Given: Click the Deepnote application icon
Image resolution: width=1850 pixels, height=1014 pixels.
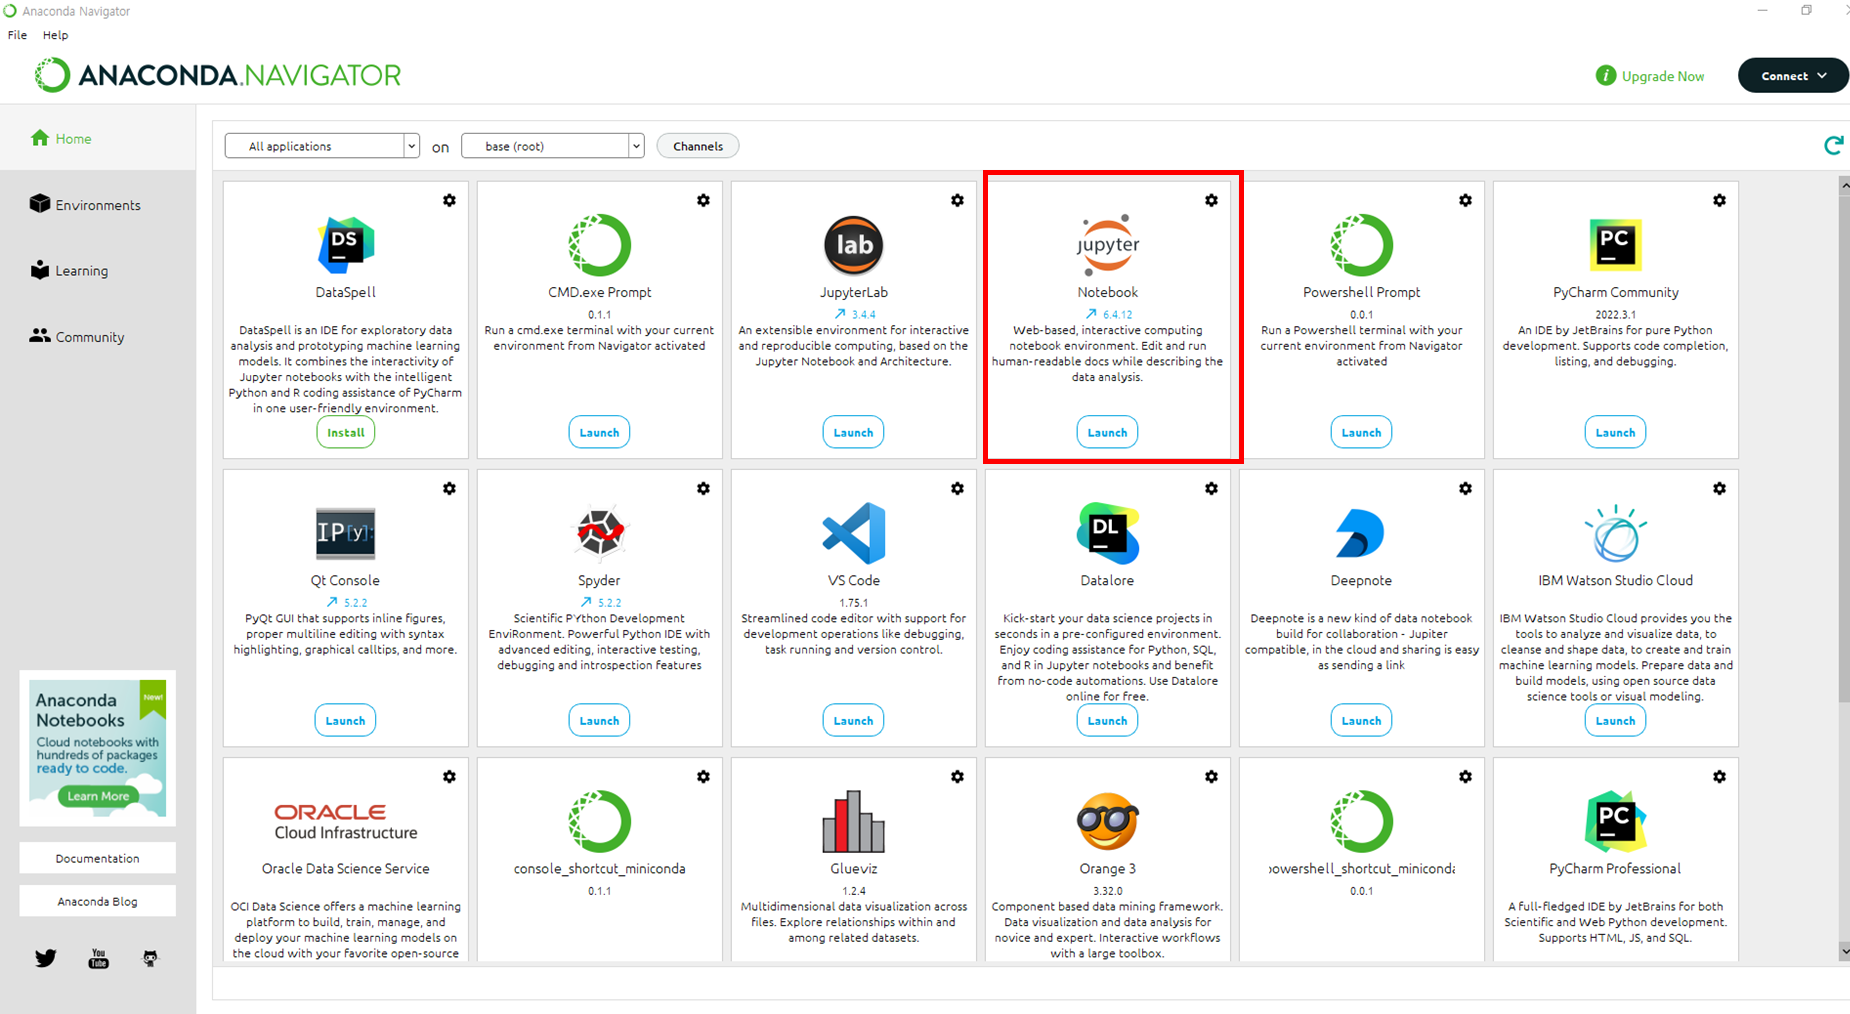Looking at the screenshot, I should (1361, 533).
